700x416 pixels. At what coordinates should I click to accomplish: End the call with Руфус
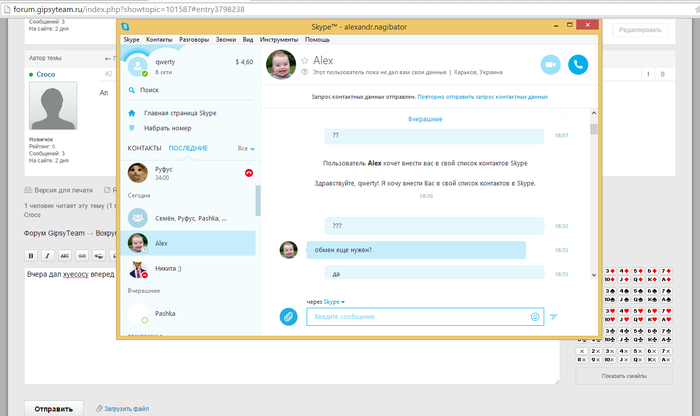[x=249, y=173]
